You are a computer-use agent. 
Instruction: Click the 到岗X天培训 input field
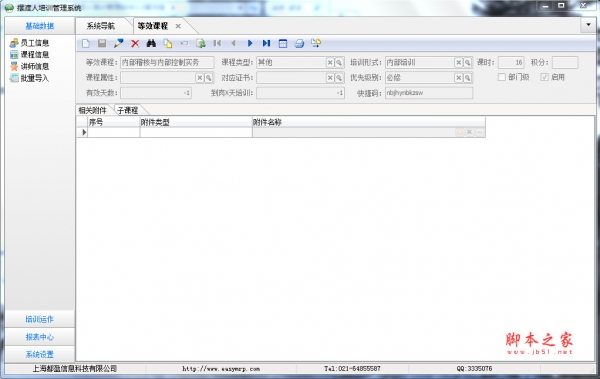[x=300, y=93]
